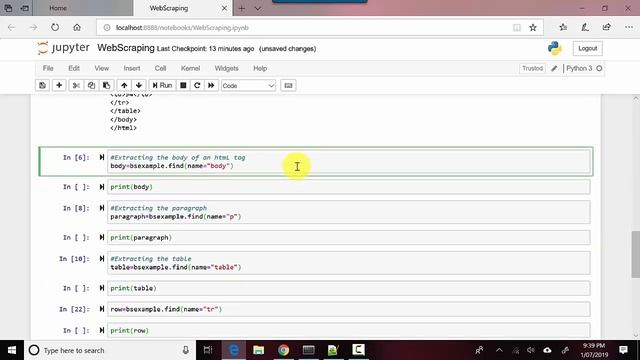The width and height of the screenshot is (640, 360).
Task: Open the Kernel menu
Action: (190, 68)
